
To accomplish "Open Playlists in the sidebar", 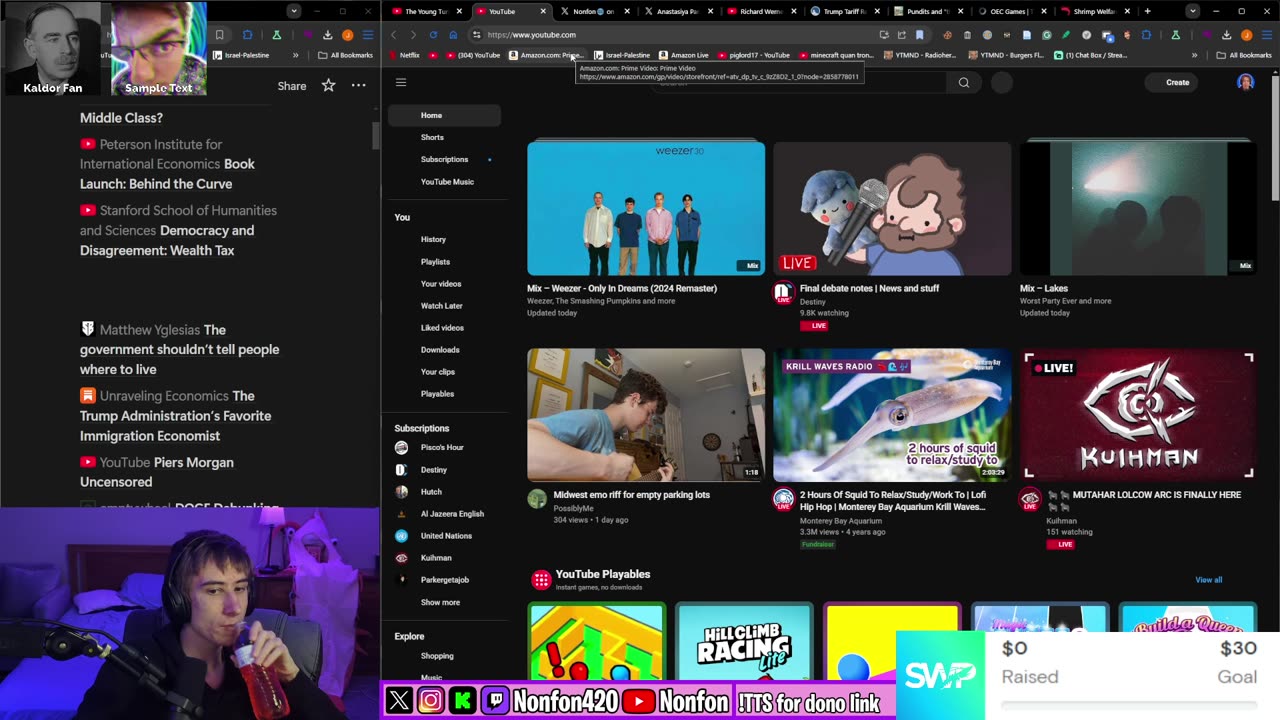I will click(444, 261).
